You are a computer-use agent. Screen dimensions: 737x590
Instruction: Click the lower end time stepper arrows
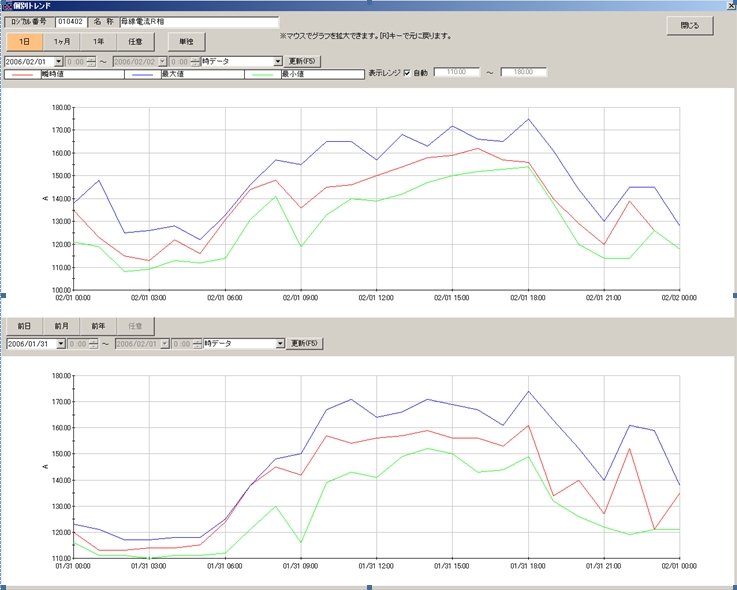(197, 344)
